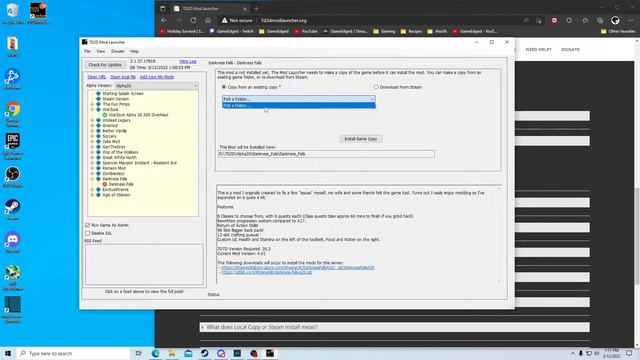The image size is (640, 360).
Task: Open Mail app from taskbar
Action: [x=188, y=353]
